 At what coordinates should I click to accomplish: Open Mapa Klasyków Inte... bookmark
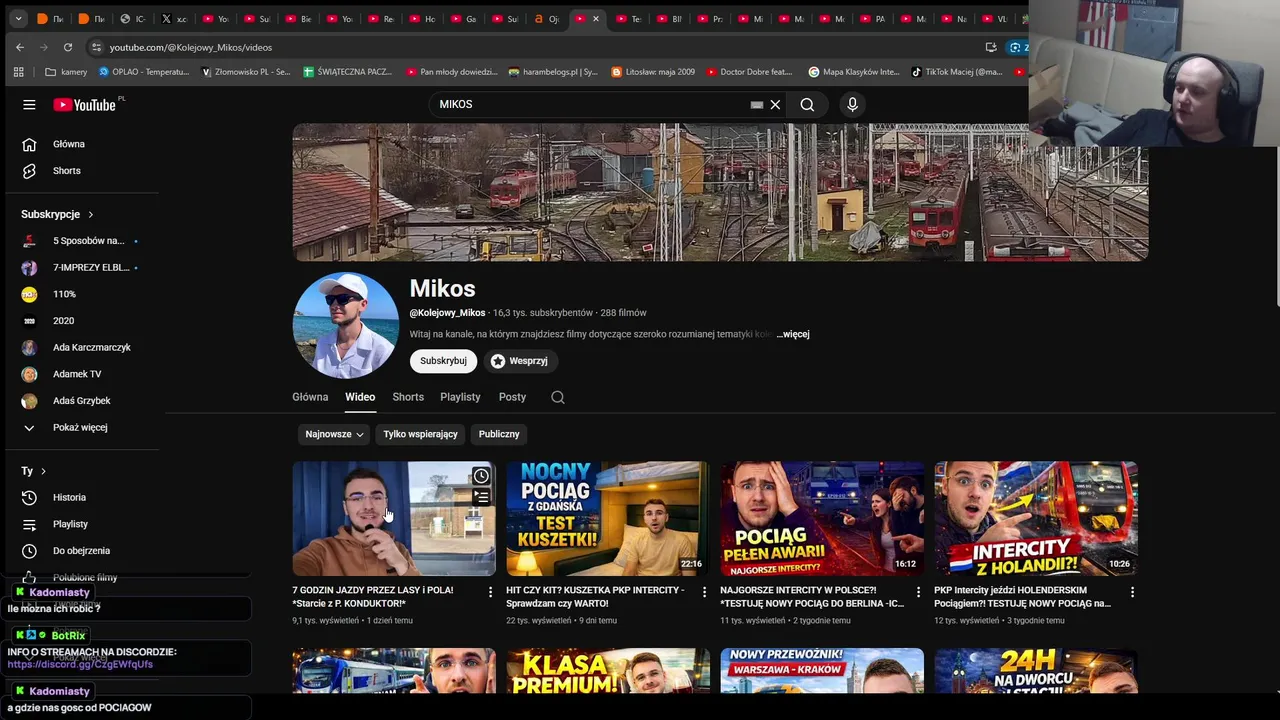point(854,72)
